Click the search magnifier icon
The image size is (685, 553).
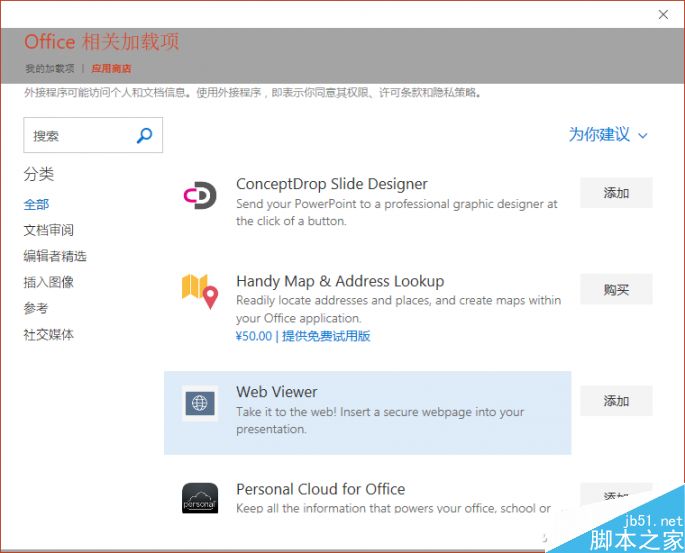tap(145, 135)
